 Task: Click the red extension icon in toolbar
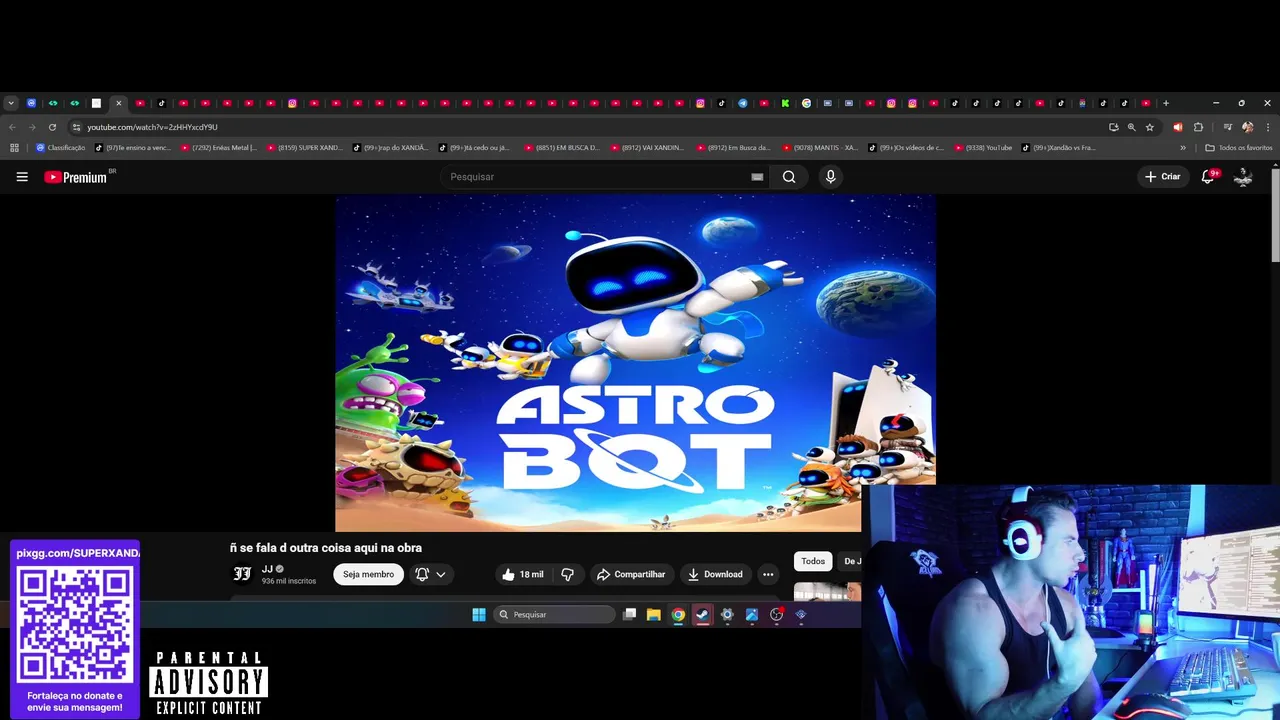(x=1177, y=127)
